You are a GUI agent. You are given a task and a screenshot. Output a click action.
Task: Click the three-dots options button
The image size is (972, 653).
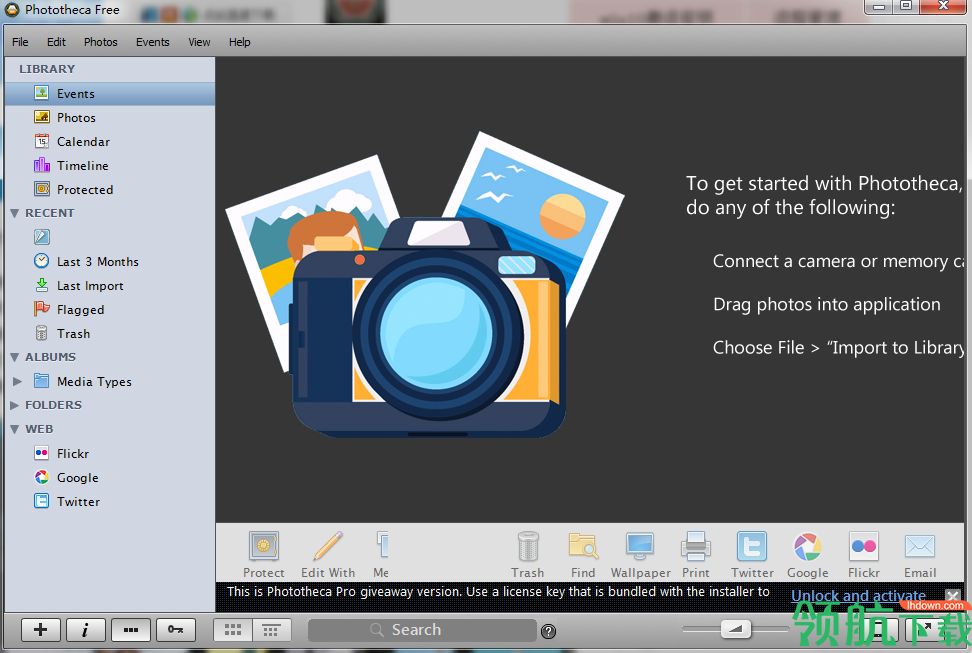(131, 630)
